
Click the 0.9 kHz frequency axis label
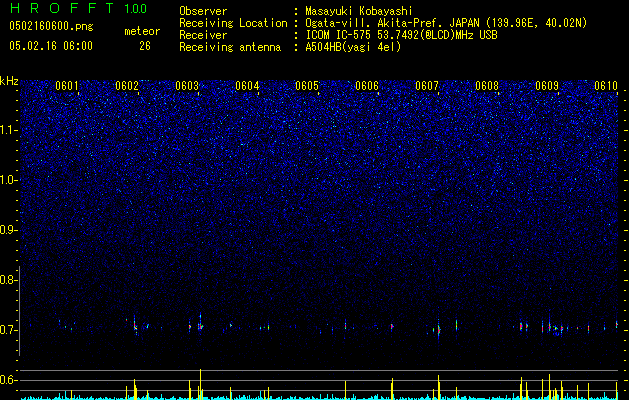coord(7,230)
